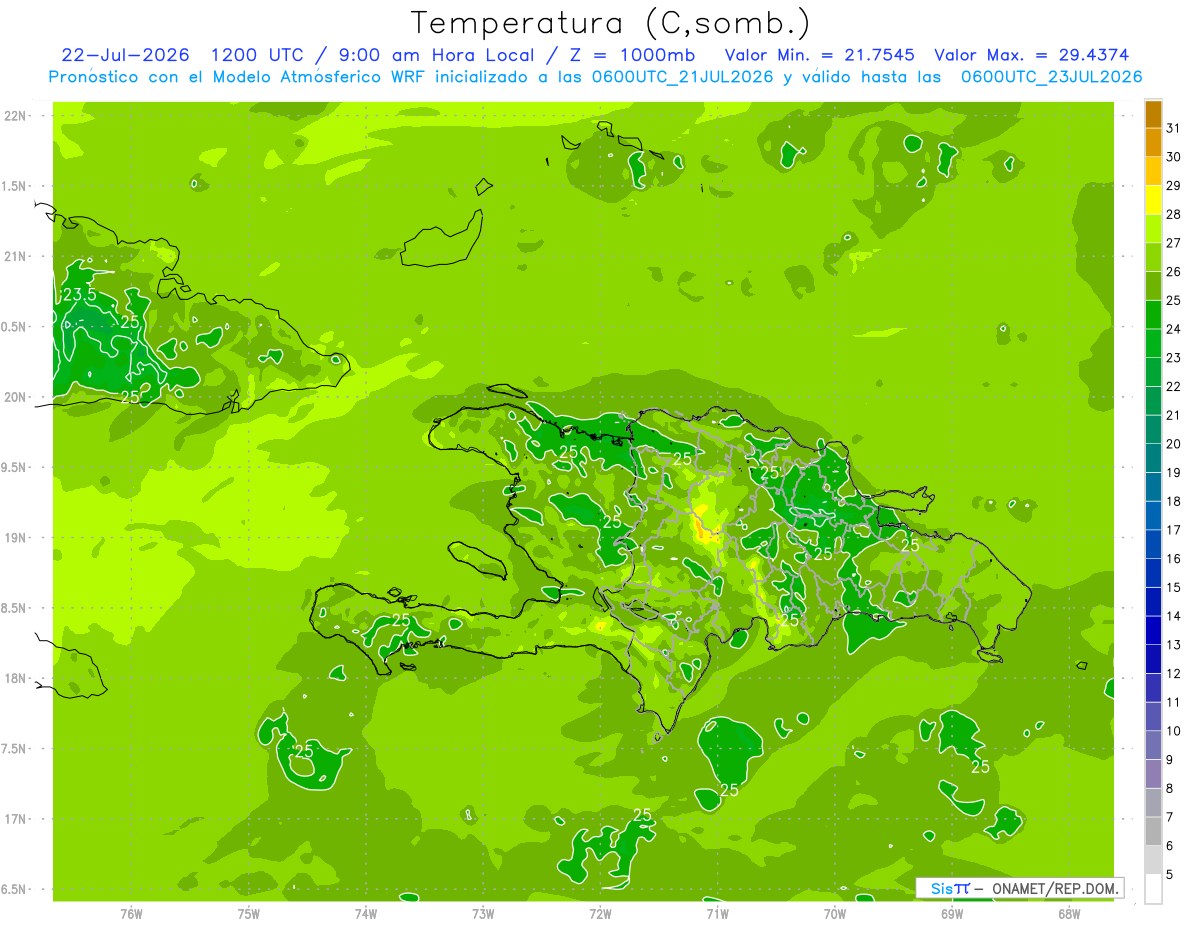The width and height of the screenshot is (1200, 927).
Task: Click longitude axis label "70W"
Action: (835, 914)
